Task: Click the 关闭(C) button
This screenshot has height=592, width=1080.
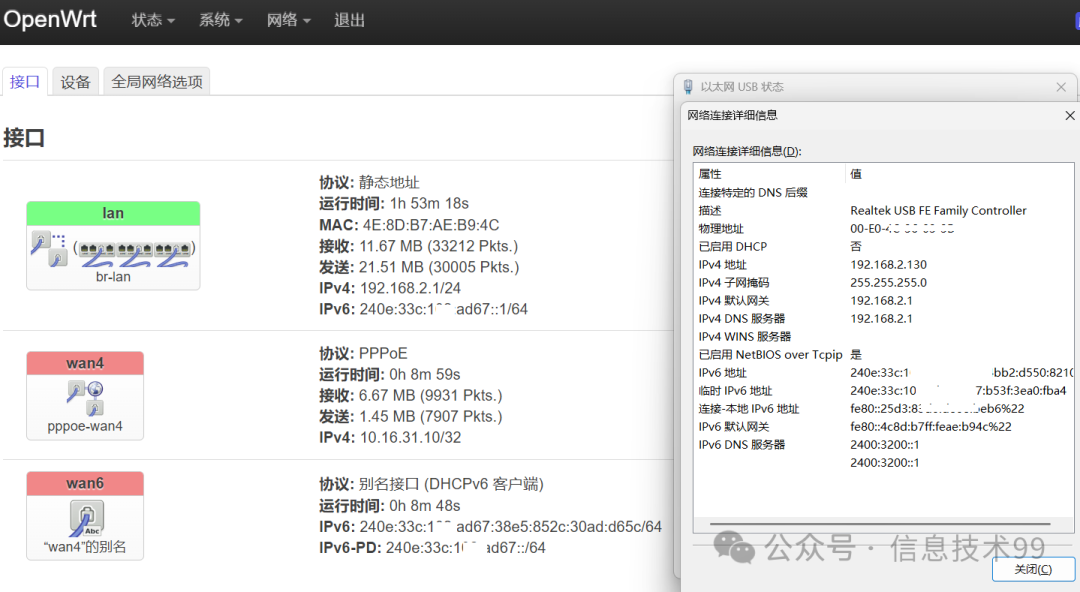Action: pyautogui.click(x=1032, y=569)
